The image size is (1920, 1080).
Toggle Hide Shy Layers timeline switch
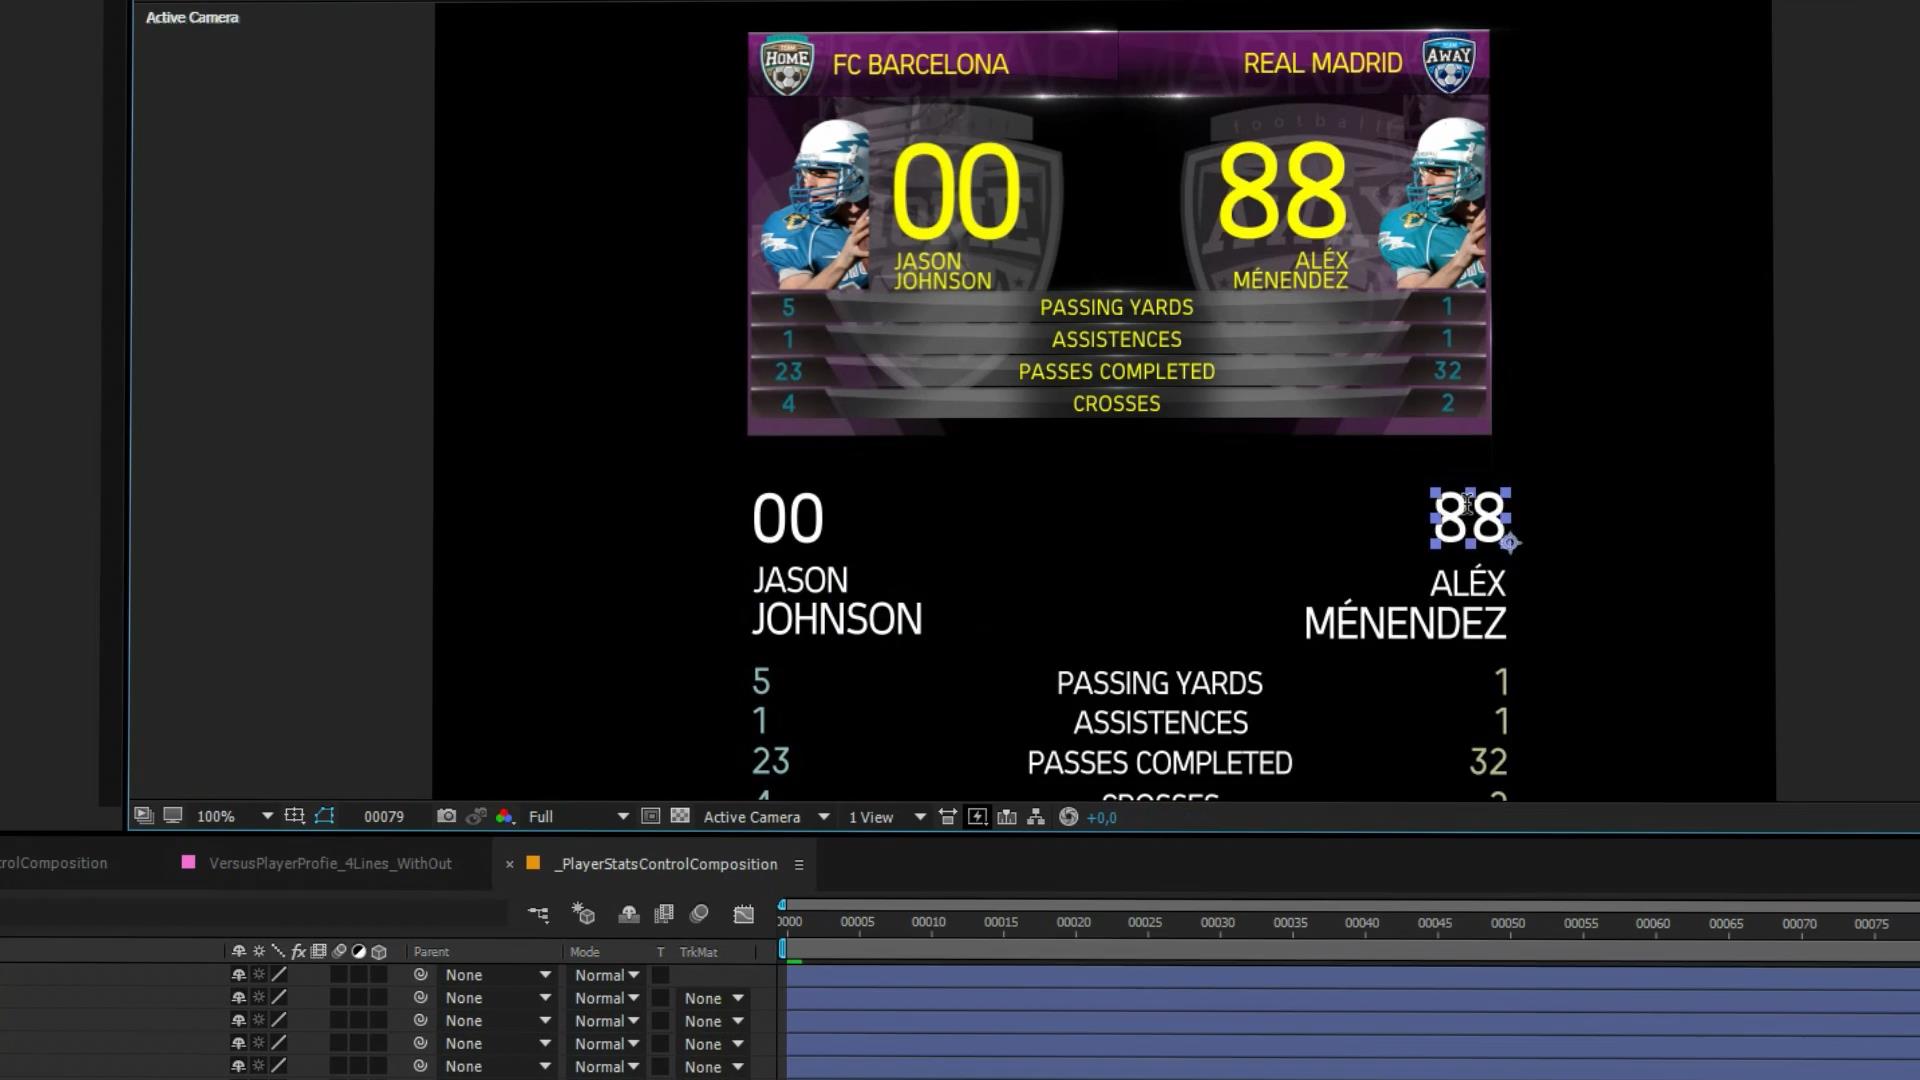click(x=629, y=913)
